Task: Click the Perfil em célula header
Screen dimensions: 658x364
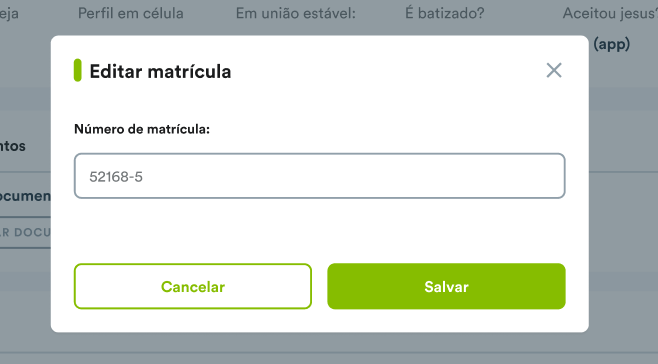Action: tap(131, 13)
